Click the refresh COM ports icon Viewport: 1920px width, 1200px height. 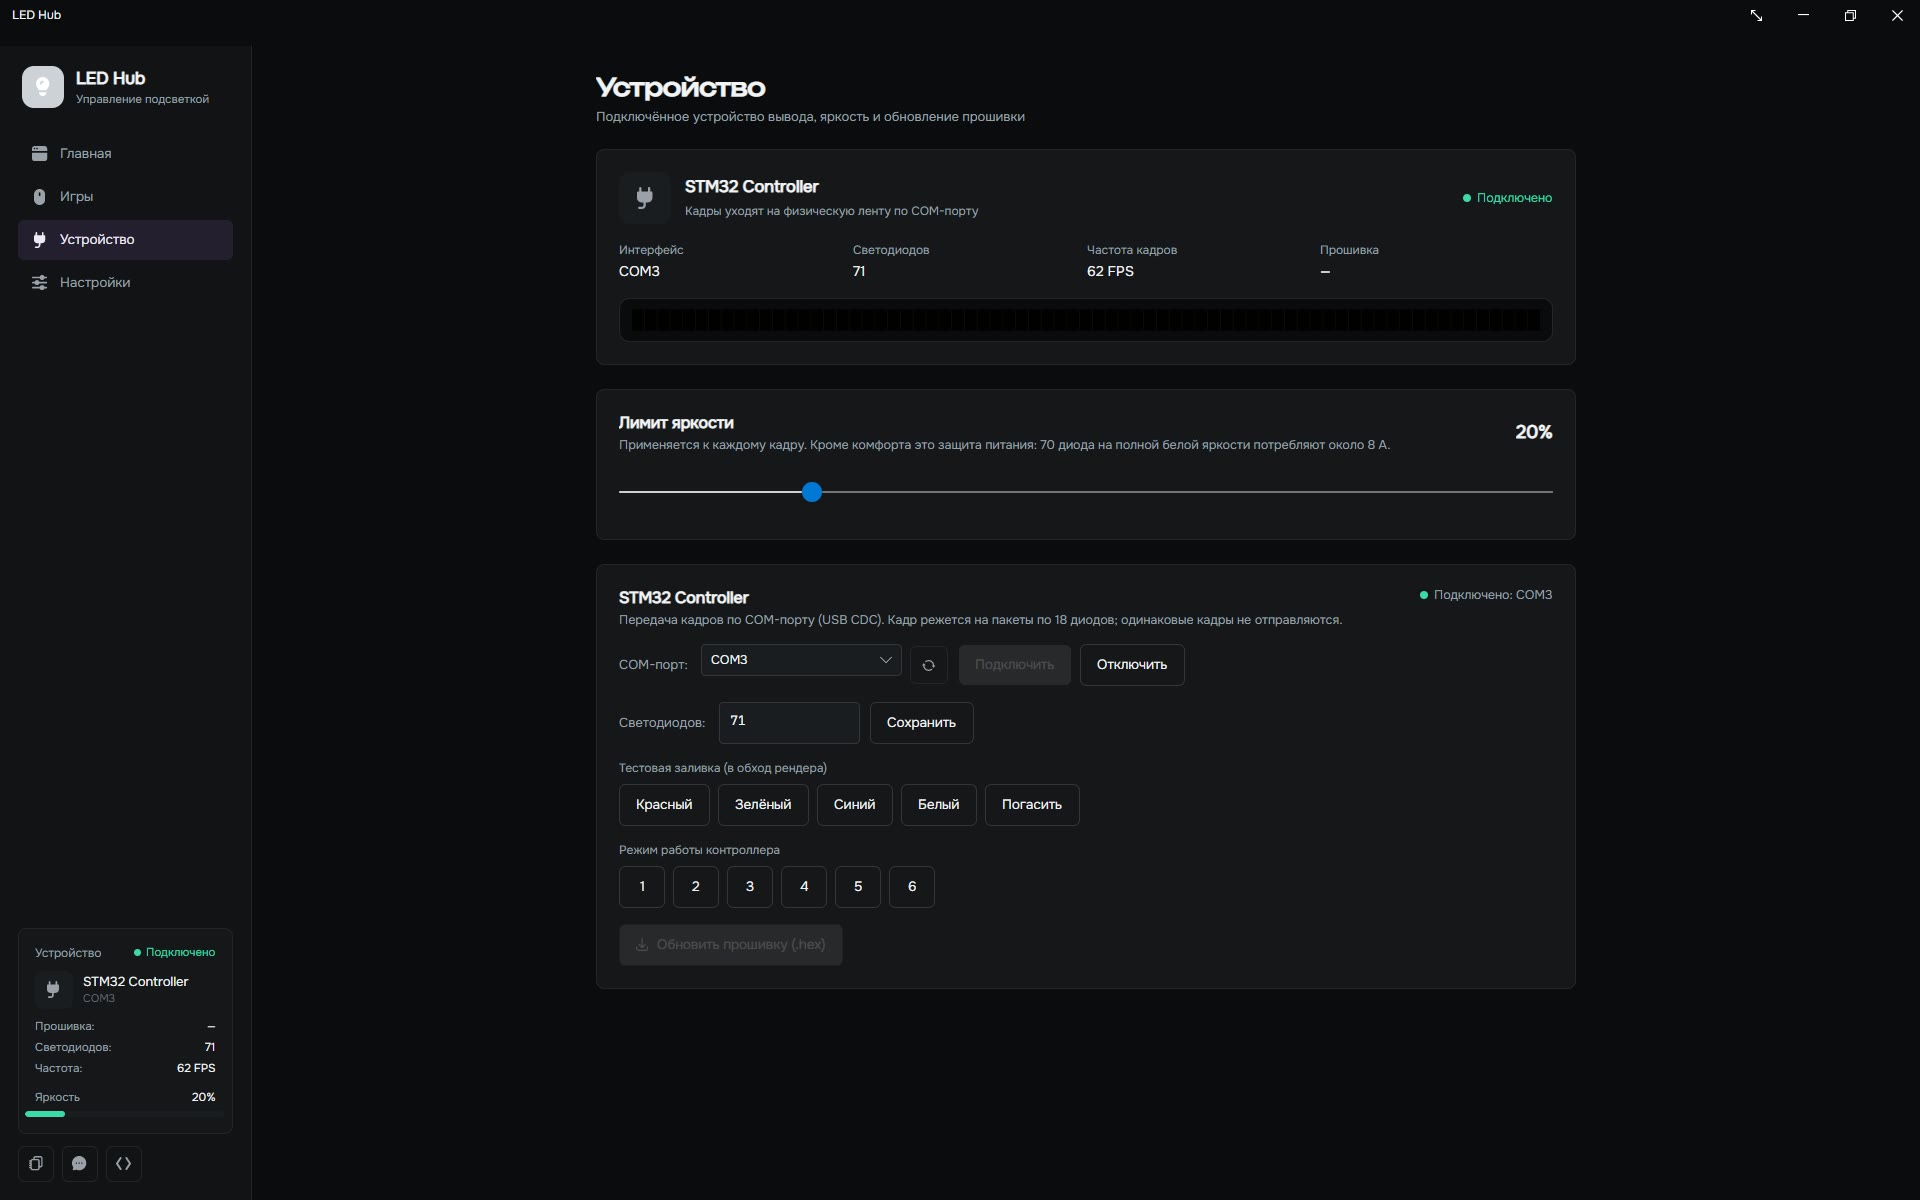(928, 665)
